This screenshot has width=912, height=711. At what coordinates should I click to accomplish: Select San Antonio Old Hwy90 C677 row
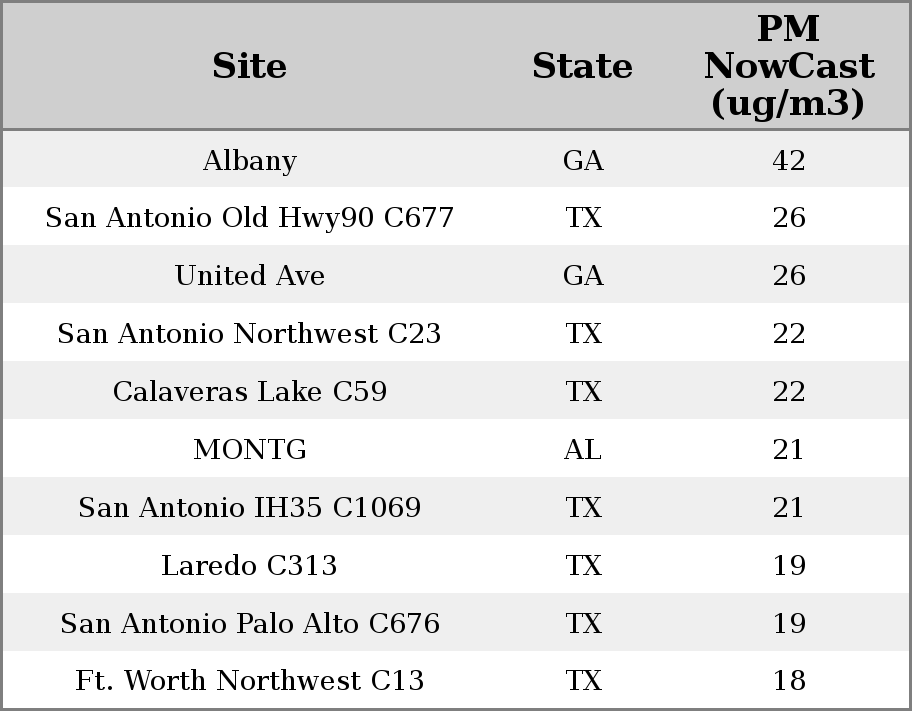pyautogui.click(x=250, y=218)
